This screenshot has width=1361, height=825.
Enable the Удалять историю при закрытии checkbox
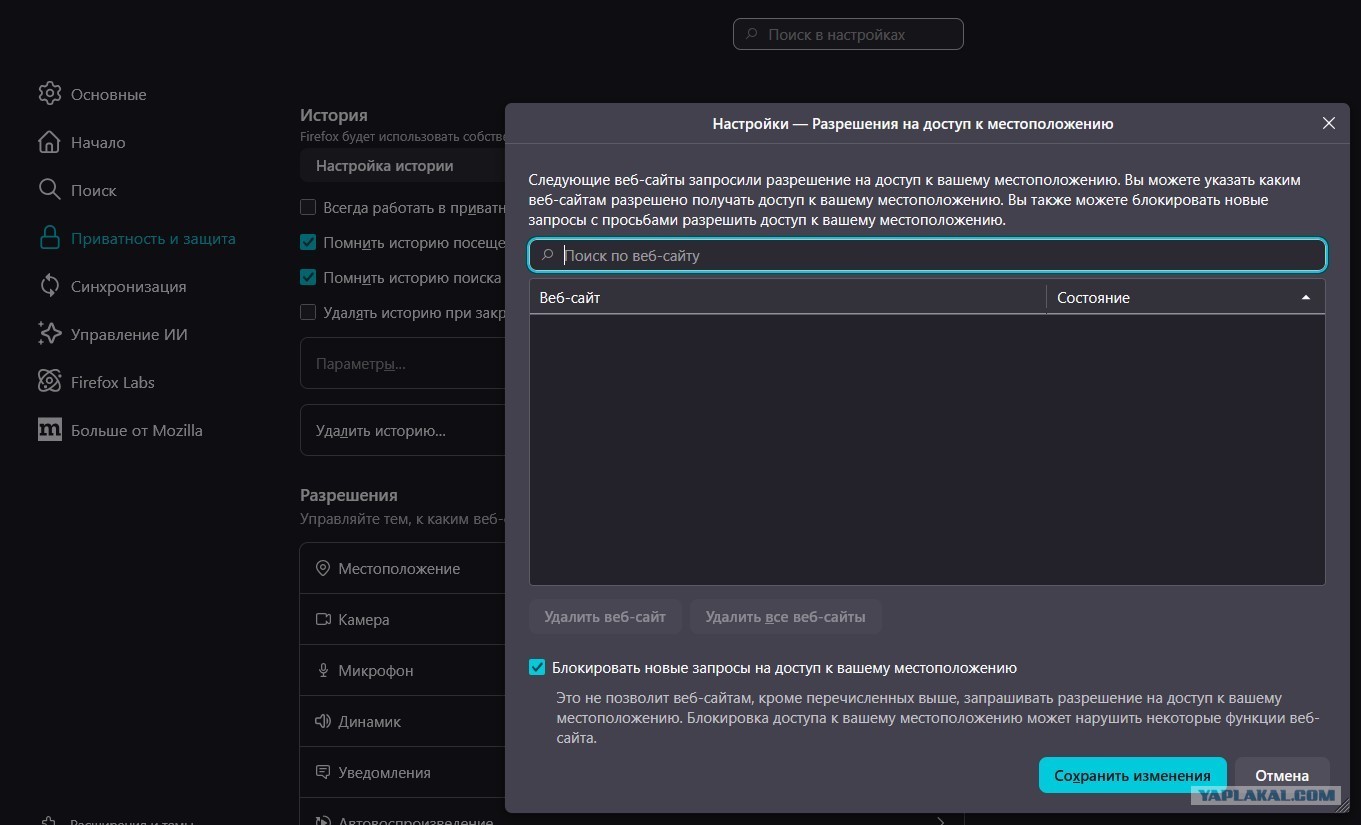(308, 312)
